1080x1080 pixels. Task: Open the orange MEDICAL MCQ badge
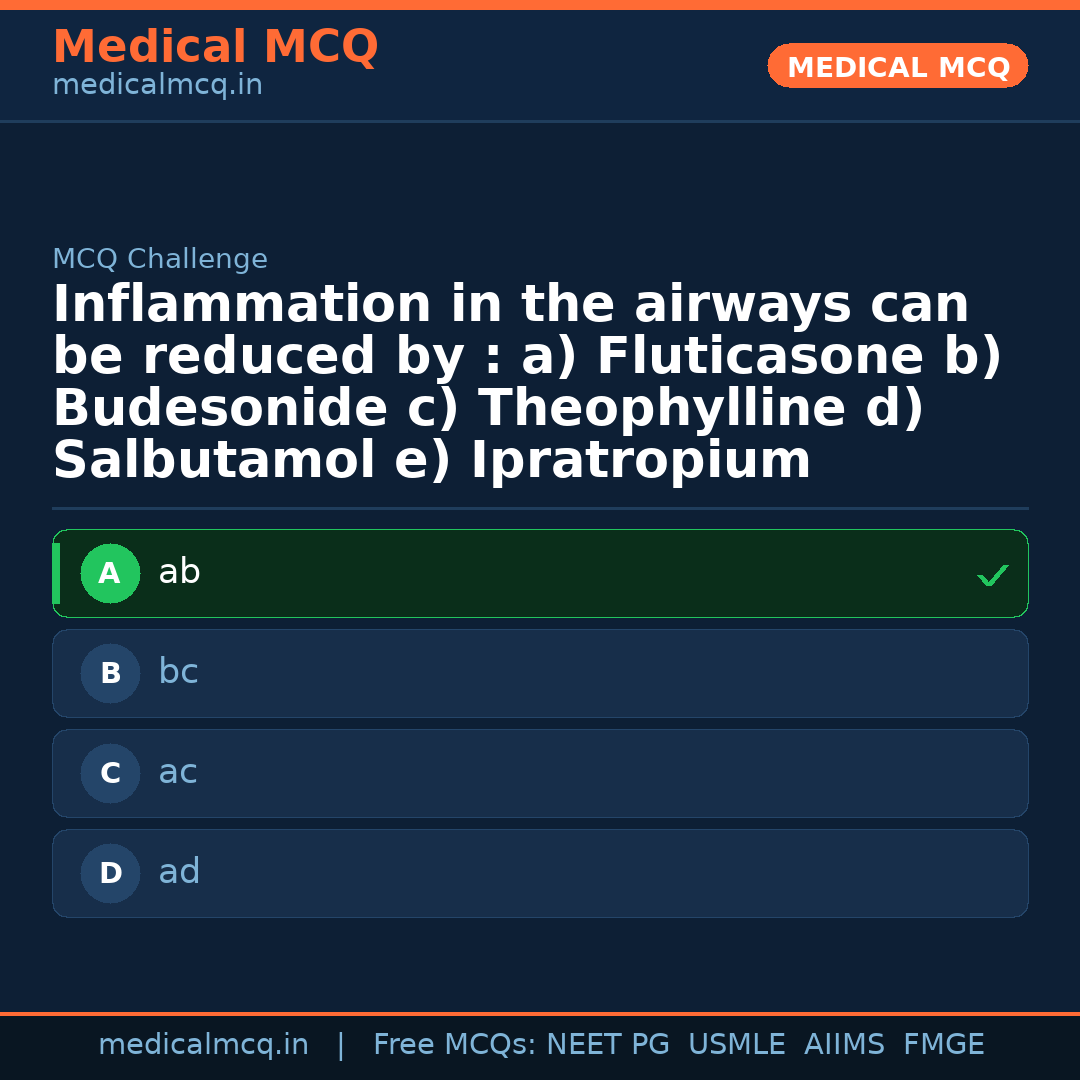point(897,66)
